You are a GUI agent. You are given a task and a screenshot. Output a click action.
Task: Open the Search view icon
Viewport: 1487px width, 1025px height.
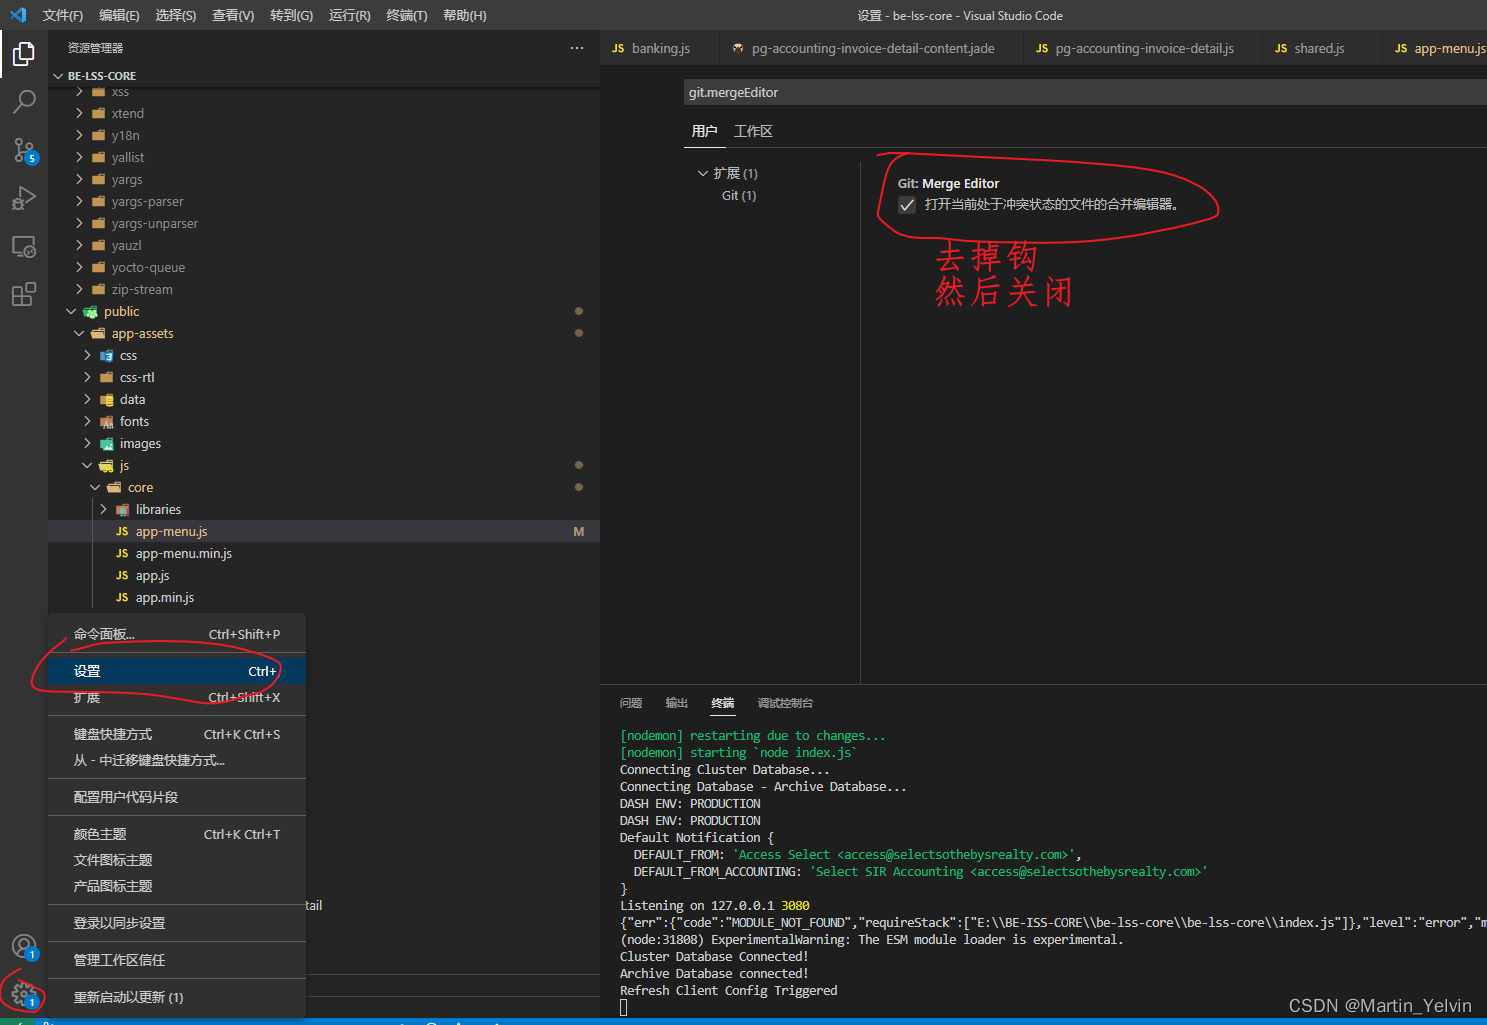click(24, 101)
